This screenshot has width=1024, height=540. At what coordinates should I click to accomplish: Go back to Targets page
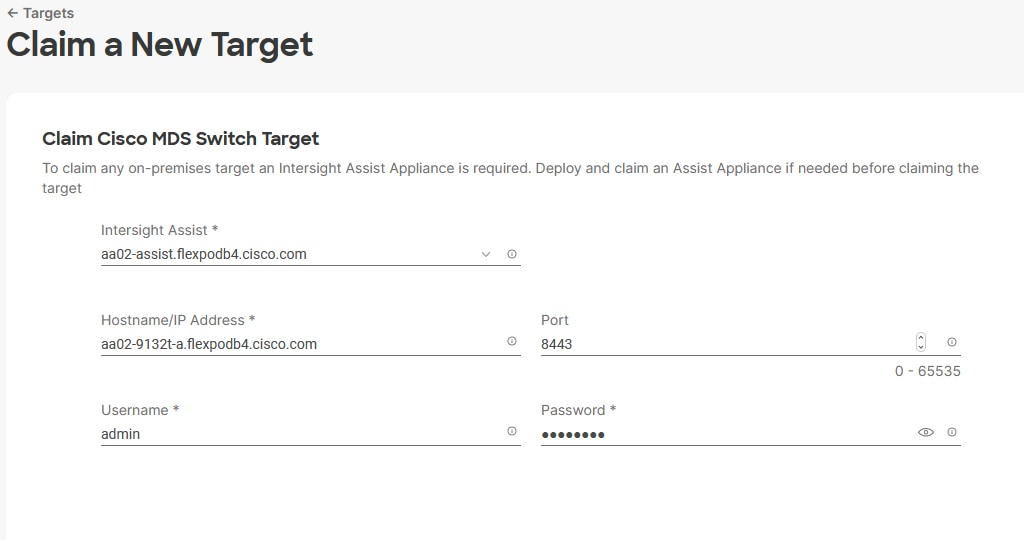(40, 13)
